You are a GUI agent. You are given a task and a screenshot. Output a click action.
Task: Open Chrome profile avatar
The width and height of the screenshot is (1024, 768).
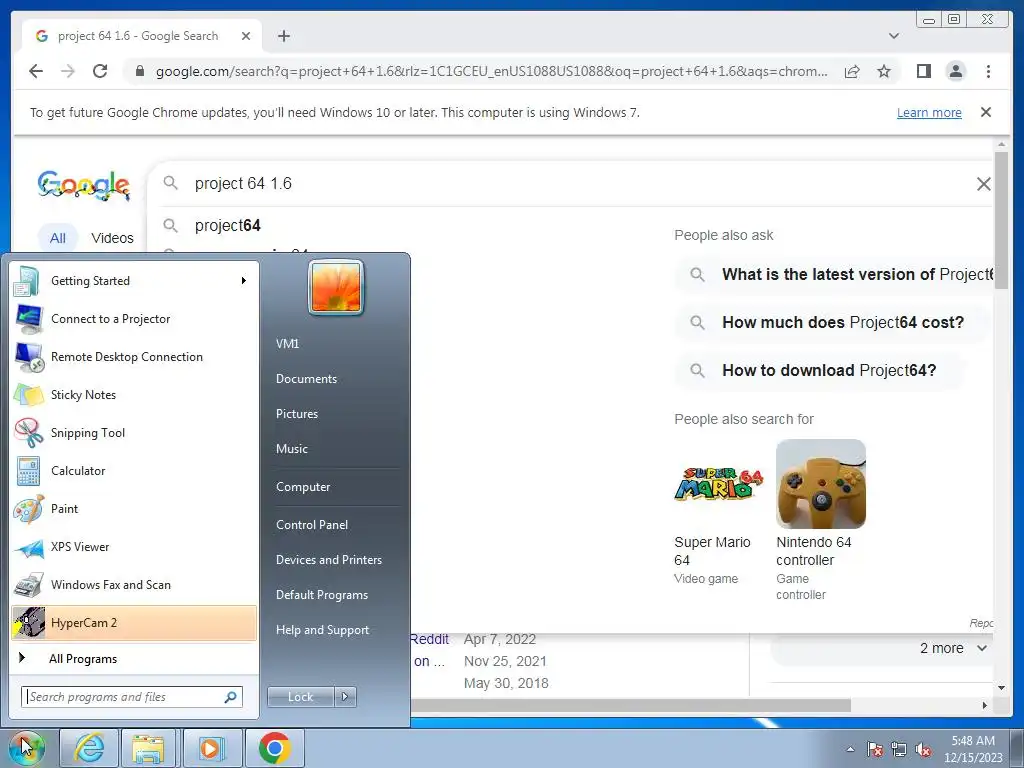point(955,71)
